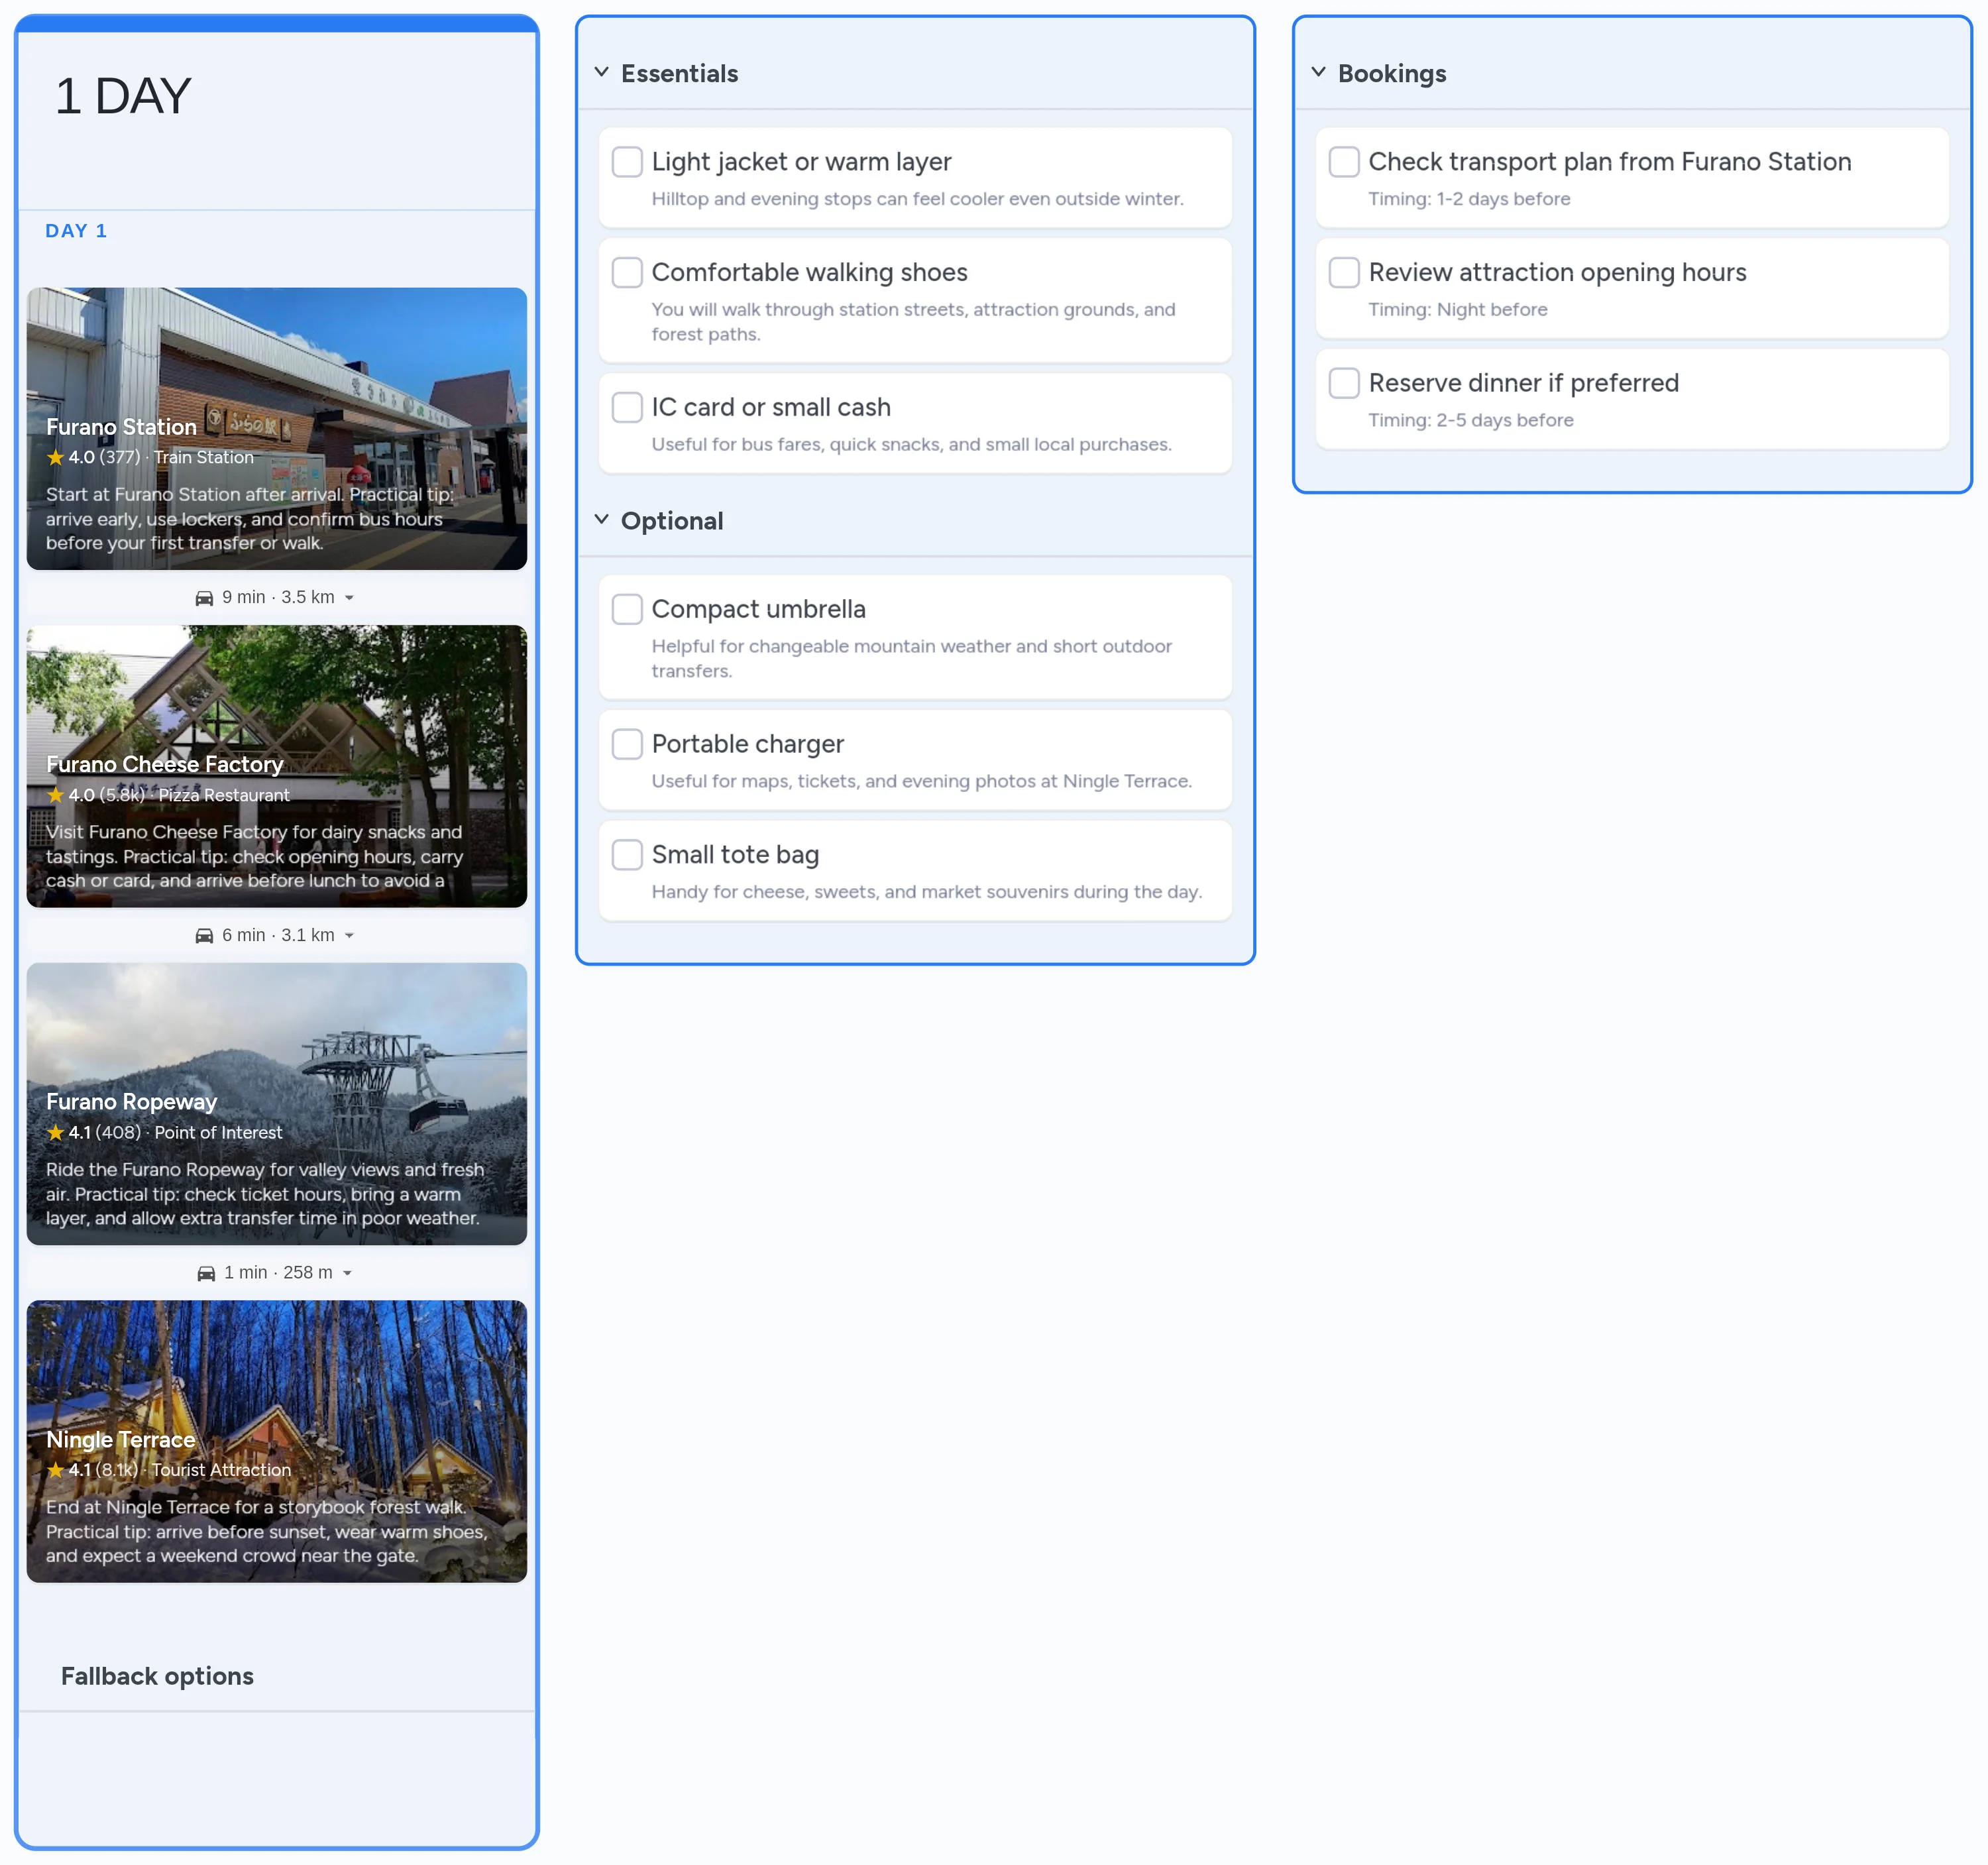
Task: Click the star rating on the Furano Station card
Action: tap(56, 458)
